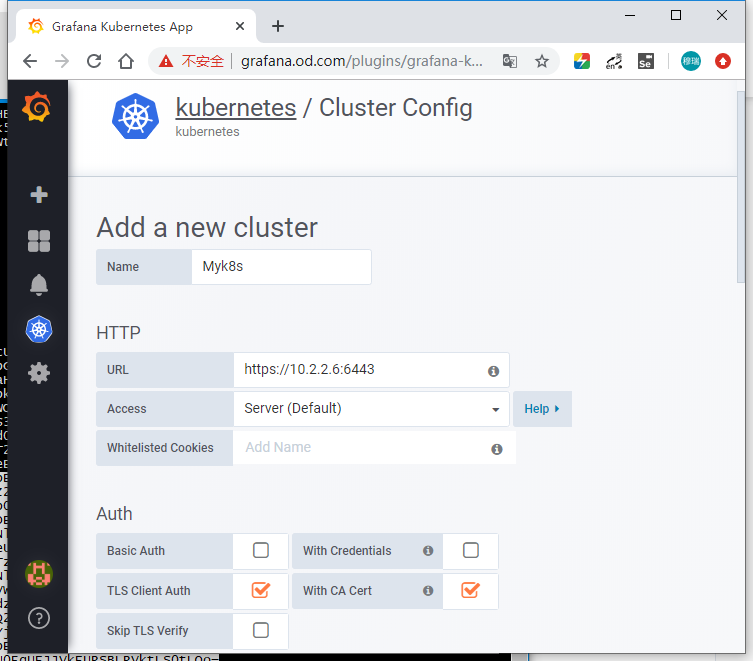Open the Grafana home logo in sidebar

[x=37, y=107]
